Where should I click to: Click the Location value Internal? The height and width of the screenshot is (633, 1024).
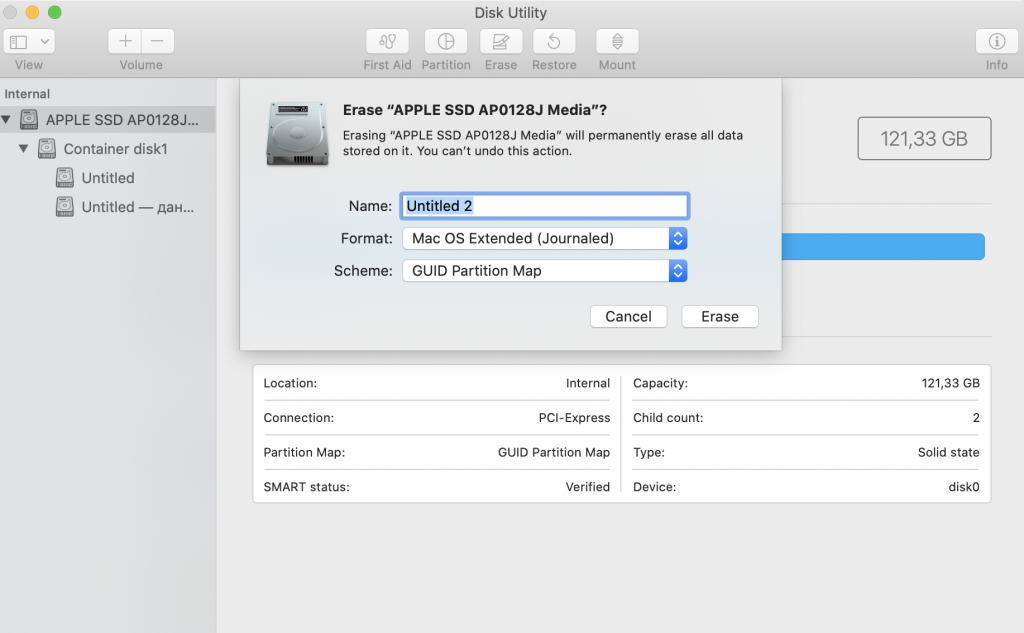(x=588, y=383)
